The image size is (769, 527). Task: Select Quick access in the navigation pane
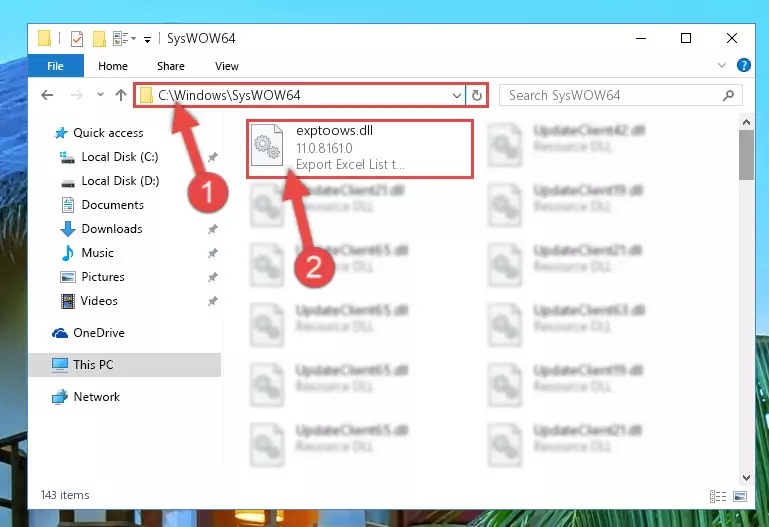(x=108, y=133)
